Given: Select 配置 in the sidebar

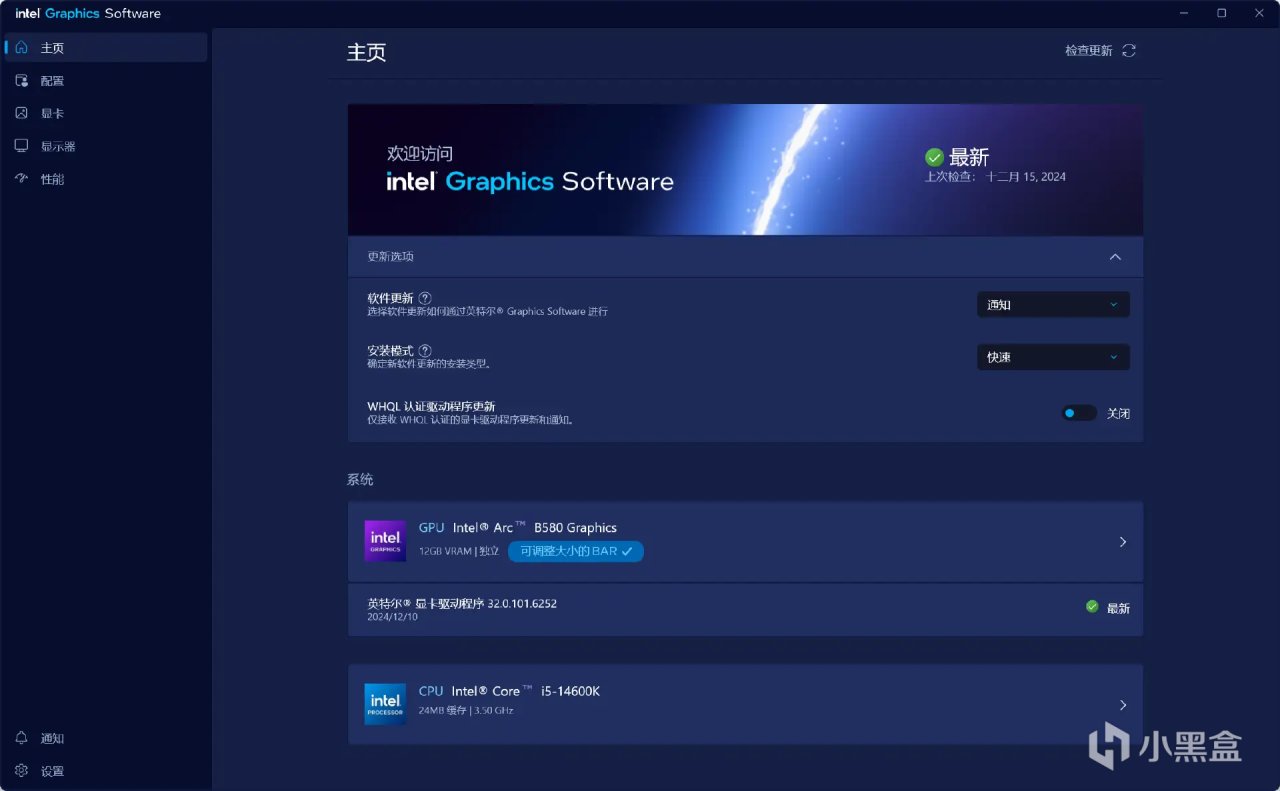Looking at the screenshot, I should click(106, 81).
